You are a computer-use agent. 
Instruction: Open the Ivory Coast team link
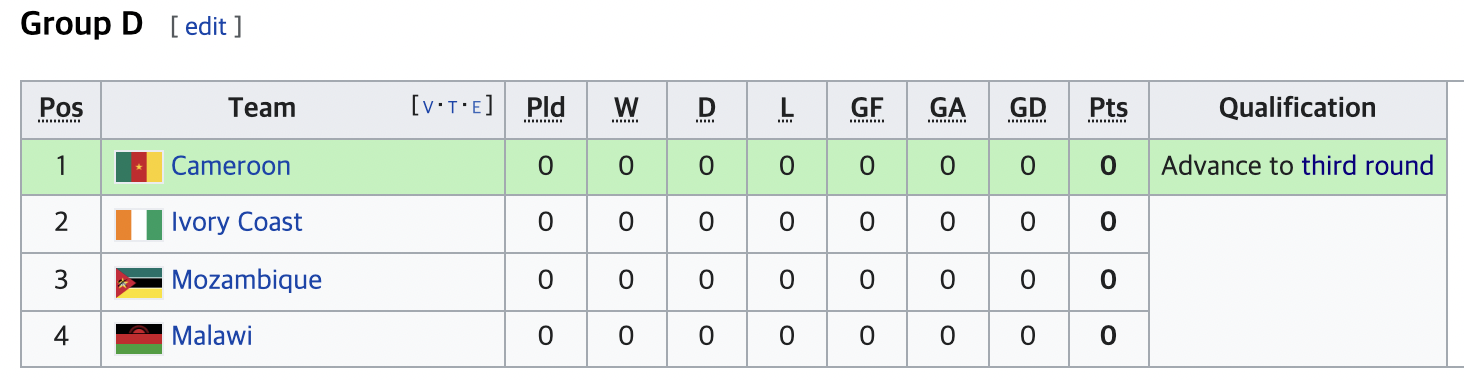[237, 222]
